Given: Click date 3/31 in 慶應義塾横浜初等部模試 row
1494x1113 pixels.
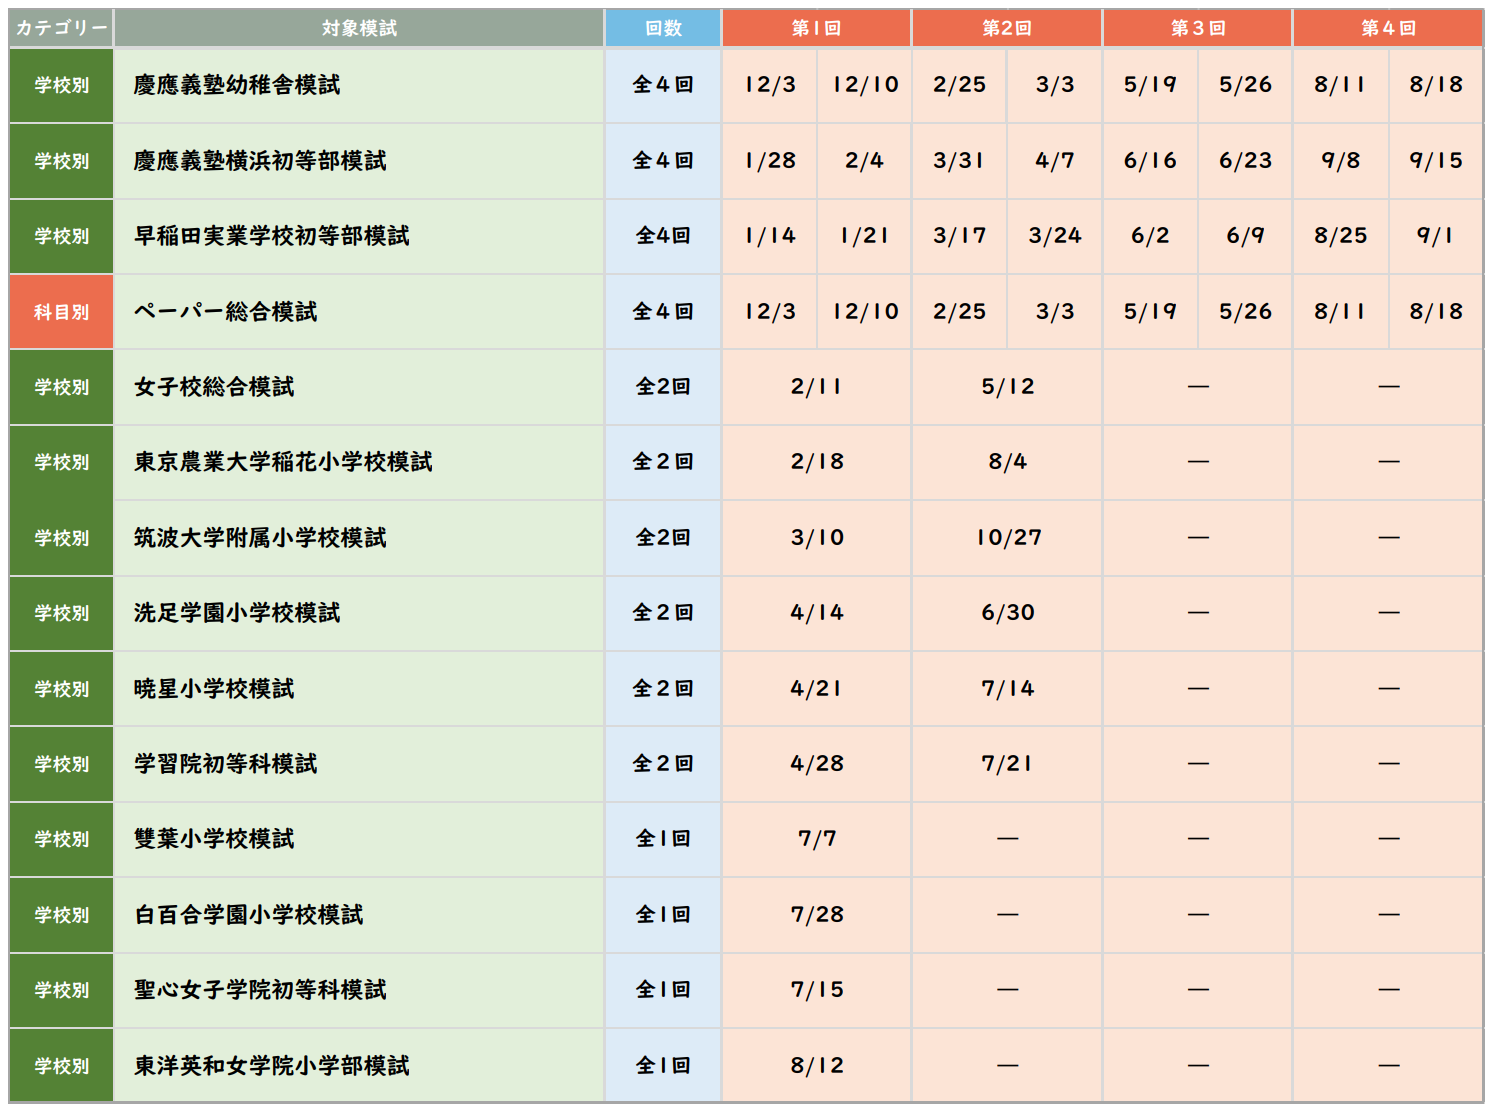Looking at the screenshot, I should [x=959, y=160].
